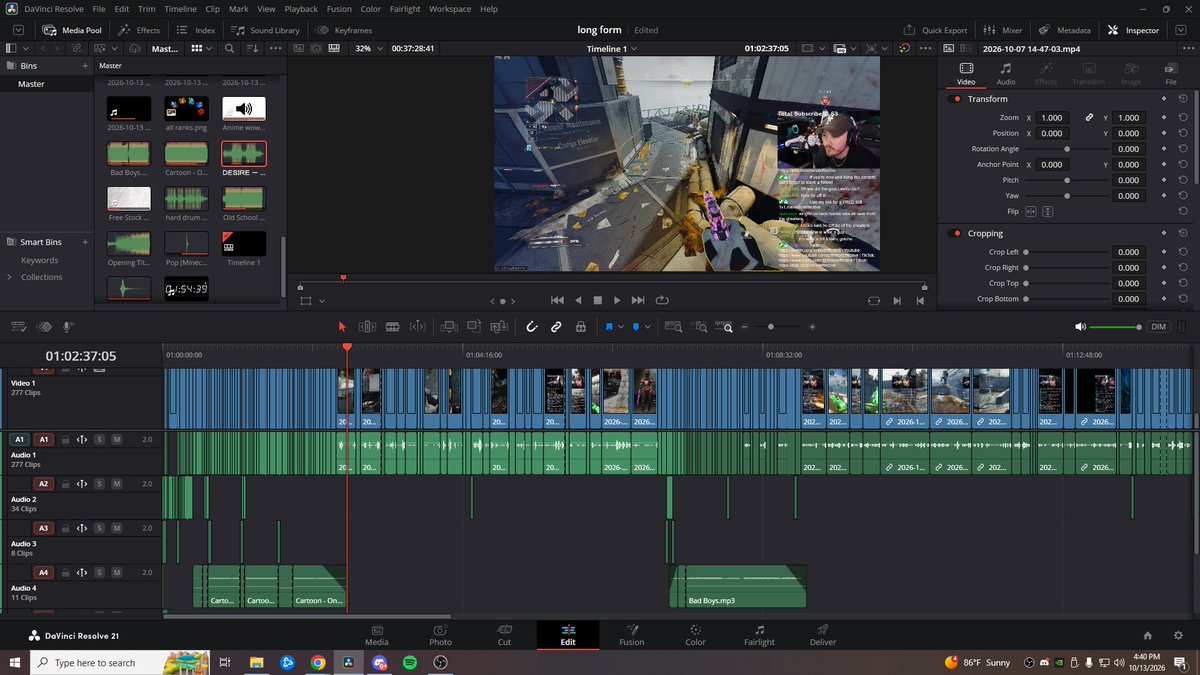
Task: Toggle the lock on Audio 3 track
Action: [66, 528]
